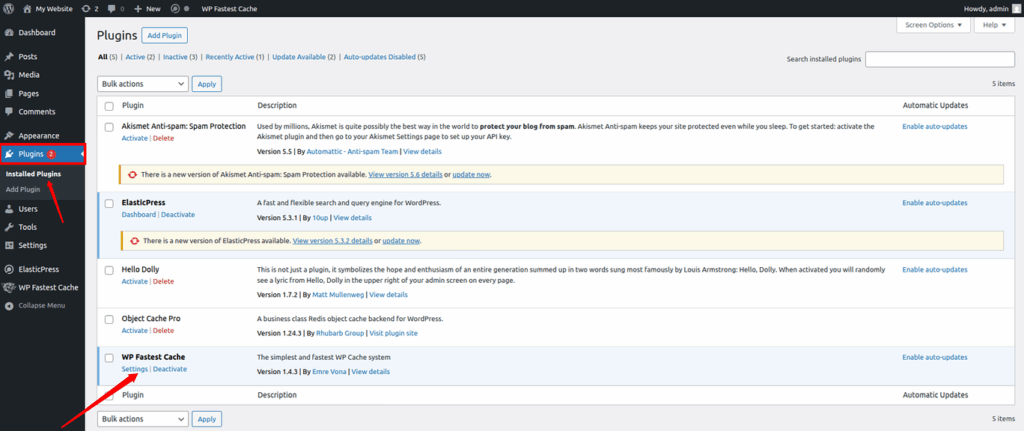This screenshot has height=431, width=1024.
Task: Filter plugins by Active (2)
Action: point(140,57)
